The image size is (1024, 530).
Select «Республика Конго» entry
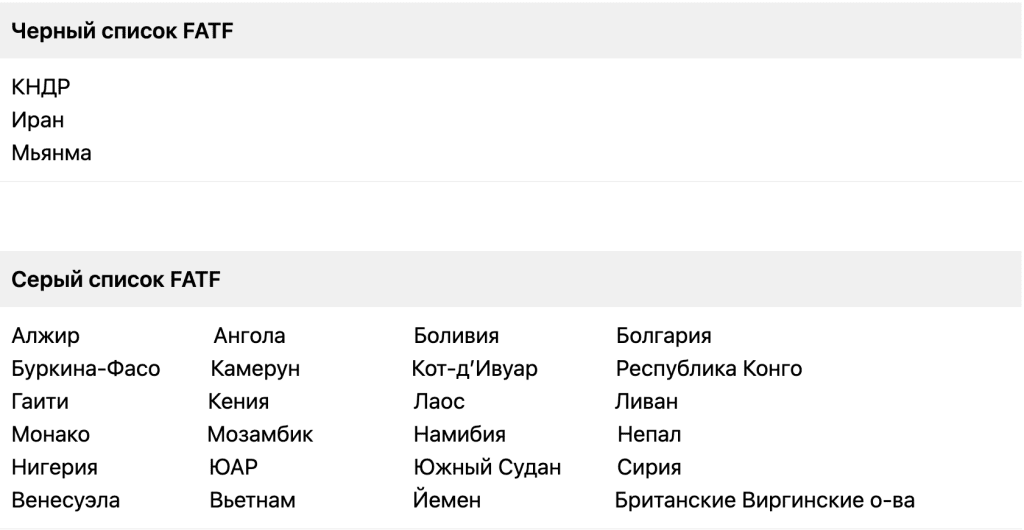(x=709, y=369)
